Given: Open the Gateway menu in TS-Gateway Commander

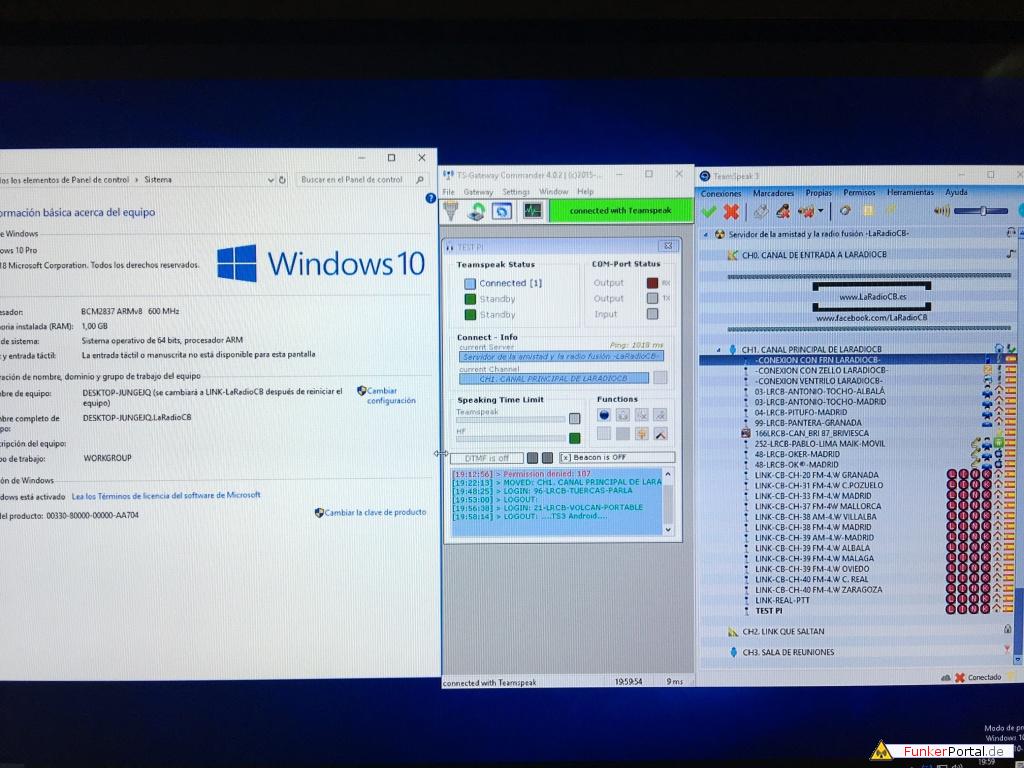Looking at the screenshot, I should pyautogui.click(x=478, y=192).
